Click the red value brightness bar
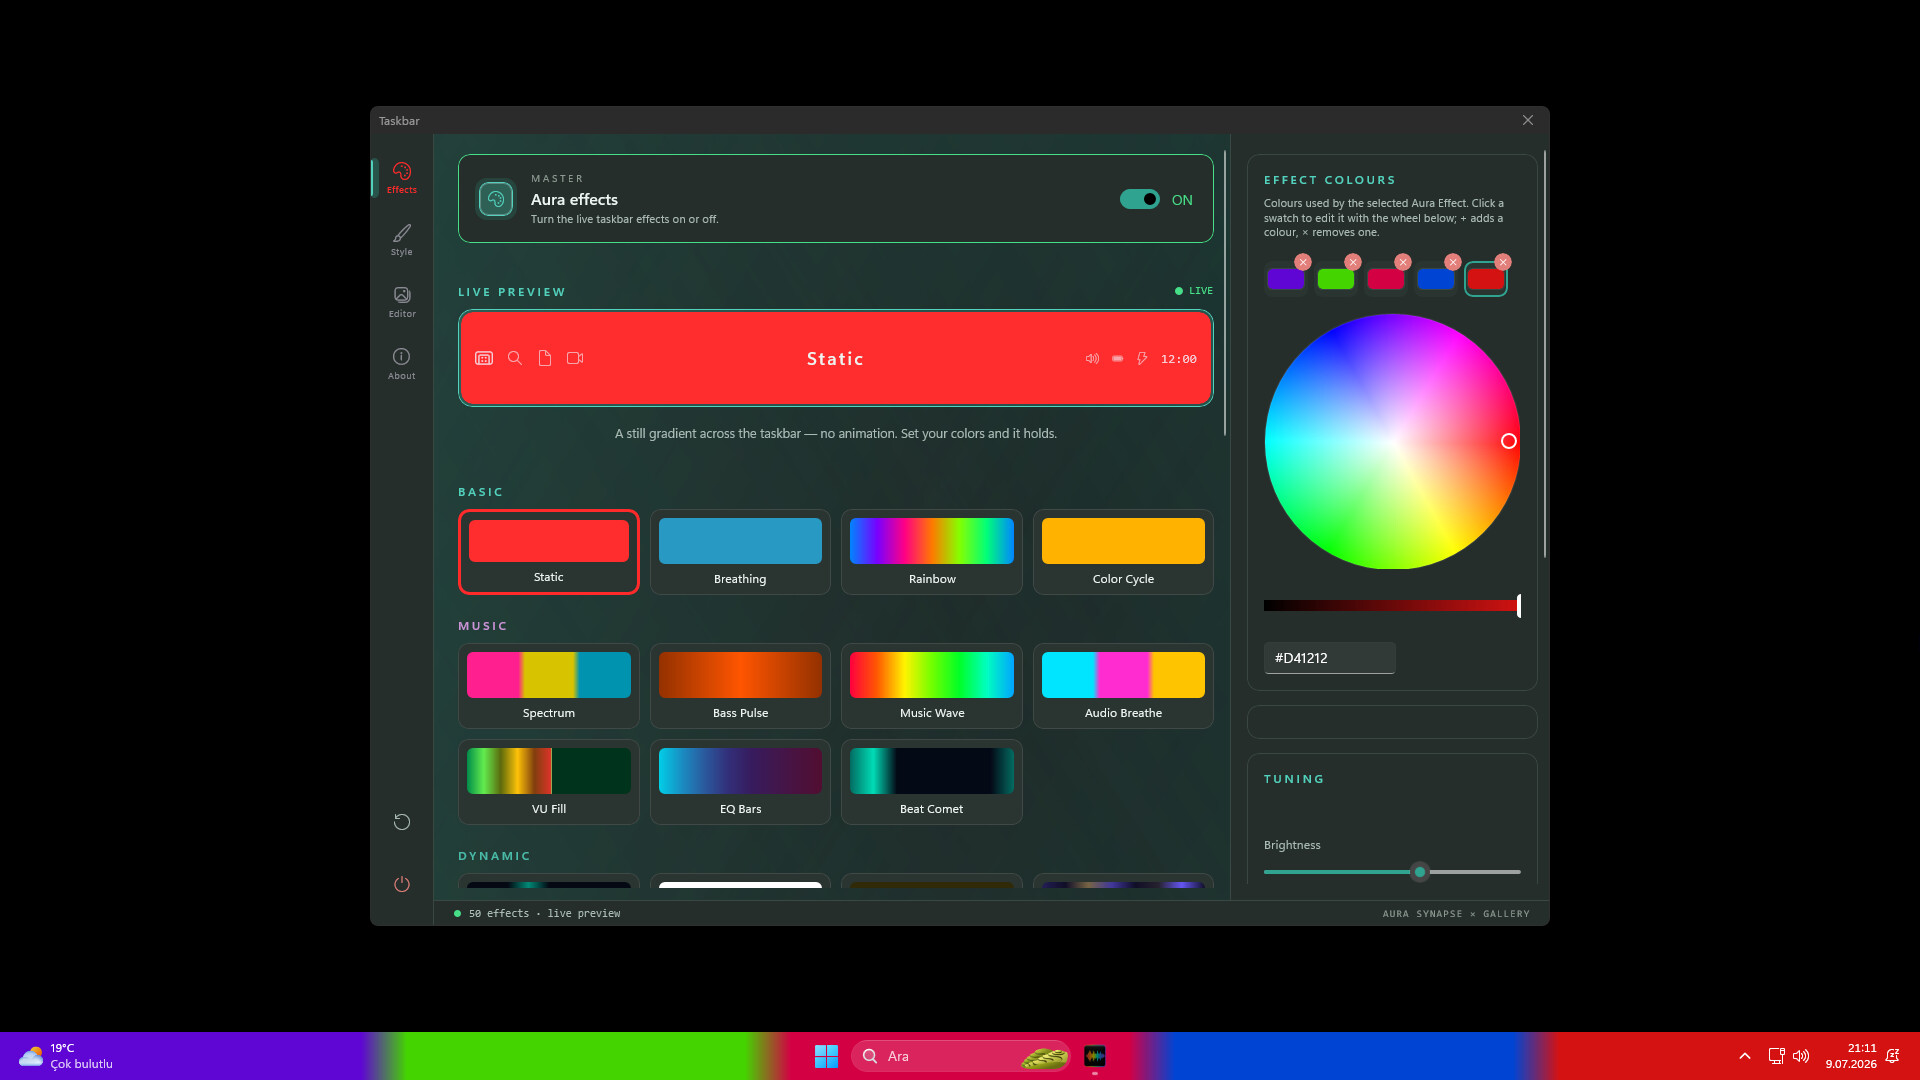Viewport: 1920px width, 1080px height. [x=1392, y=605]
